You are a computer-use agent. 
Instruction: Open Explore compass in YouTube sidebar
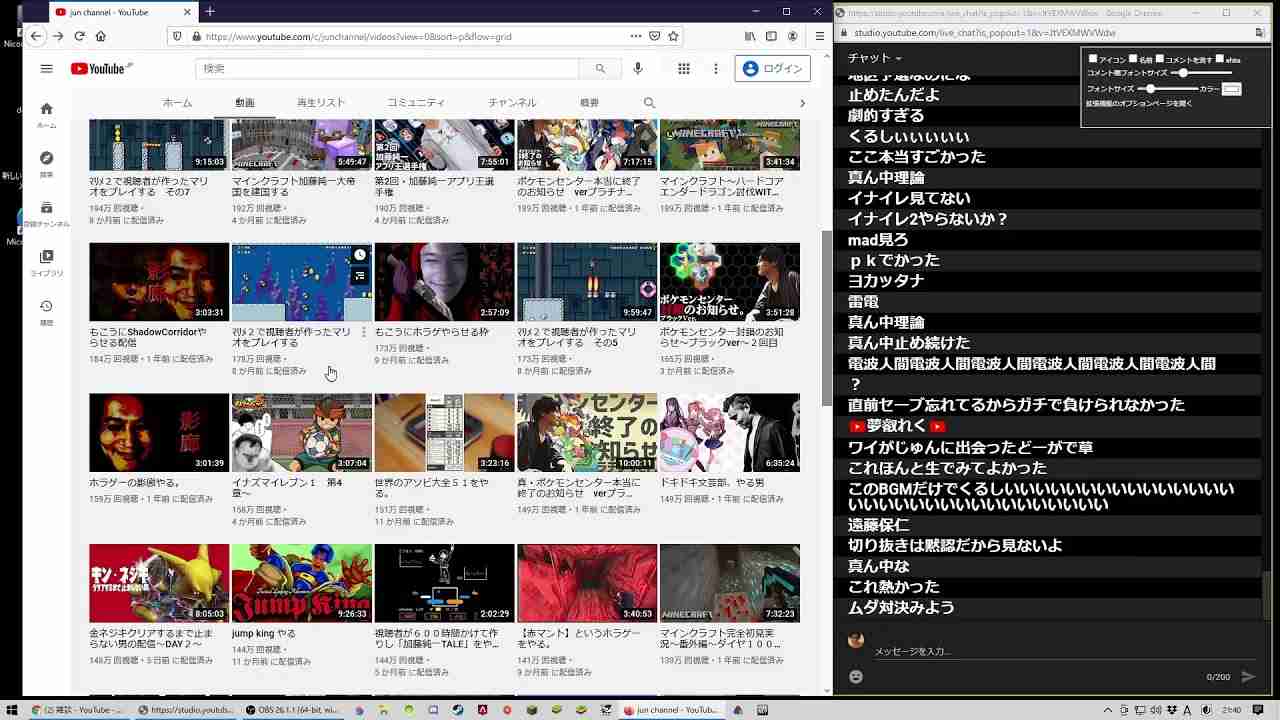pos(46,164)
